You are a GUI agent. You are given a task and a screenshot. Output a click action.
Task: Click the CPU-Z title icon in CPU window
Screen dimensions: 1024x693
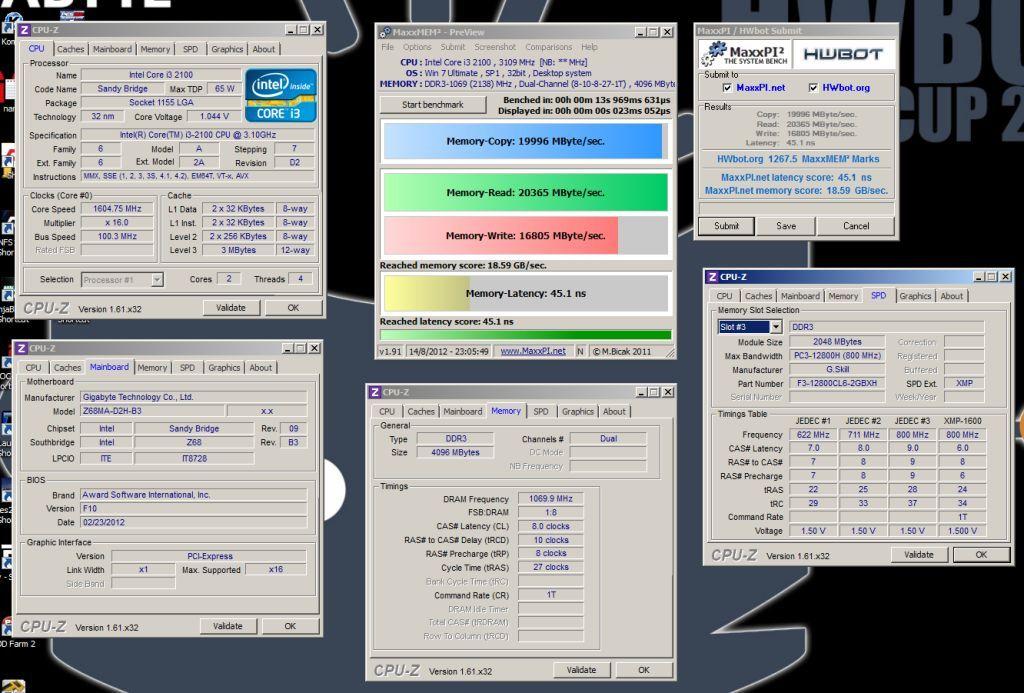[x=24, y=30]
